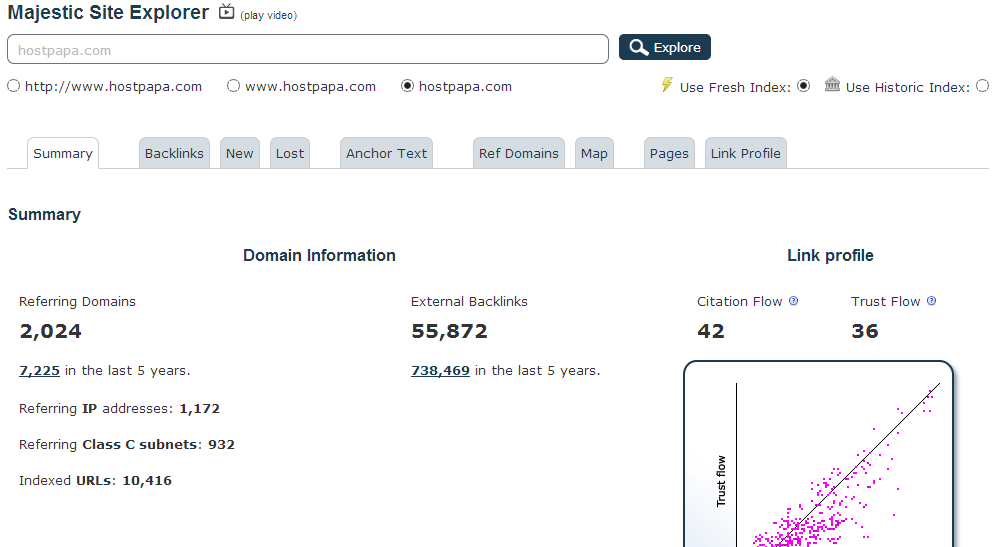The image size is (1003, 547).
Task: Open the New tab
Action: tap(240, 154)
